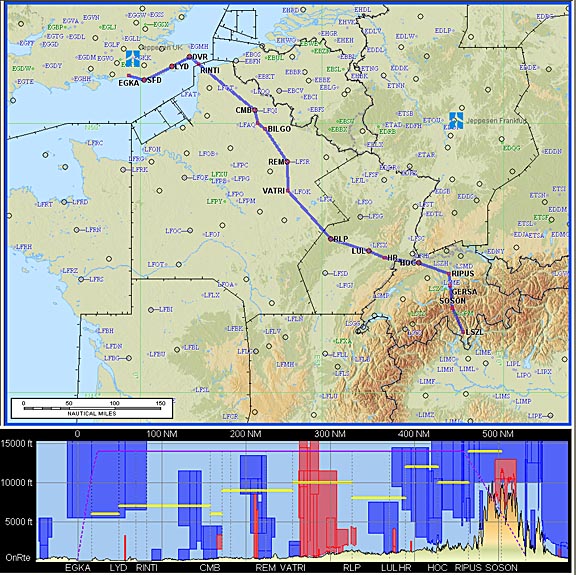Screen dimensions: 576x575
Task: Click the Jeppesen Frankfurt logo icon
Action: (456, 121)
